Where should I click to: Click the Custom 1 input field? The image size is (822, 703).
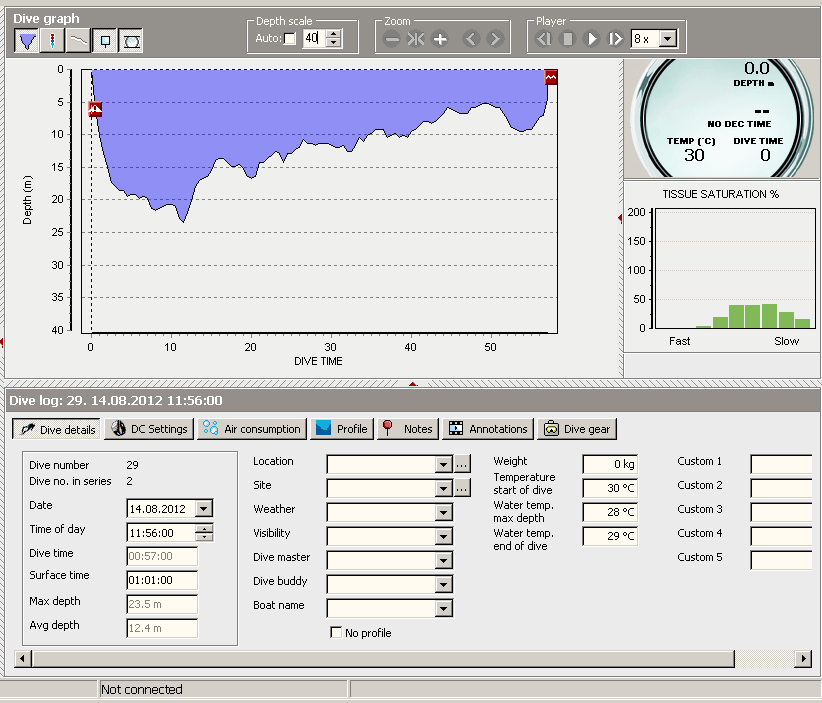click(782, 464)
